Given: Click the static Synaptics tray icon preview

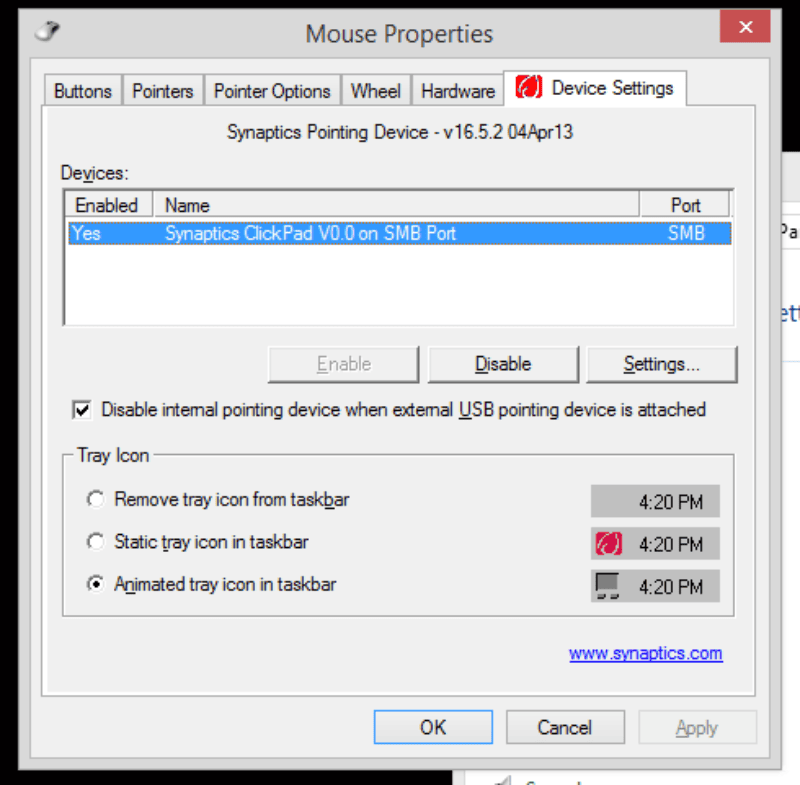Looking at the screenshot, I should tap(609, 544).
